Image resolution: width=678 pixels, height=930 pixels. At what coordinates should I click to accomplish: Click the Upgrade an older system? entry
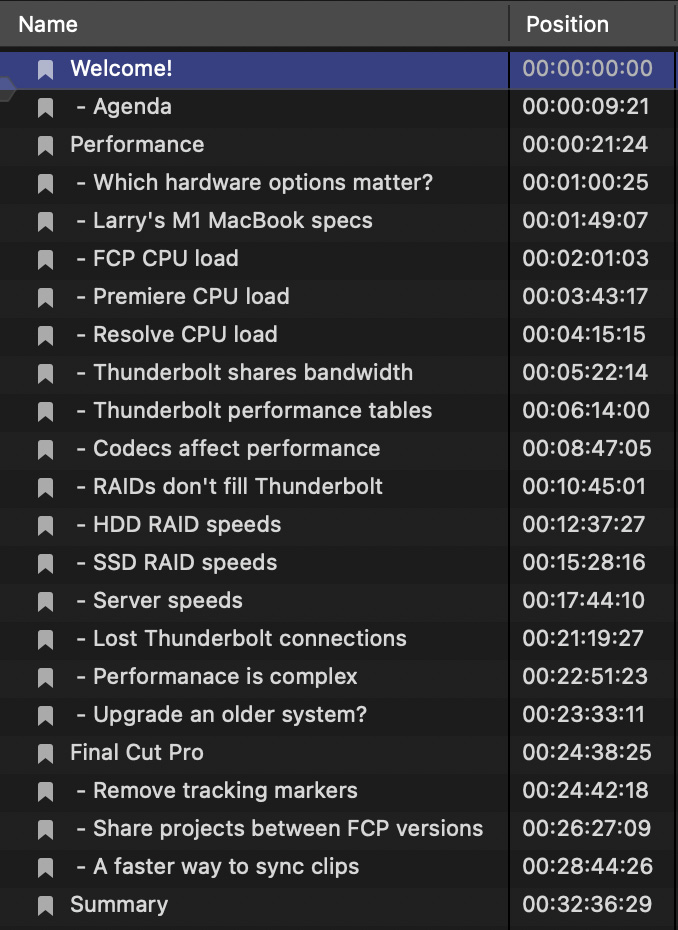pyautogui.click(x=339, y=714)
